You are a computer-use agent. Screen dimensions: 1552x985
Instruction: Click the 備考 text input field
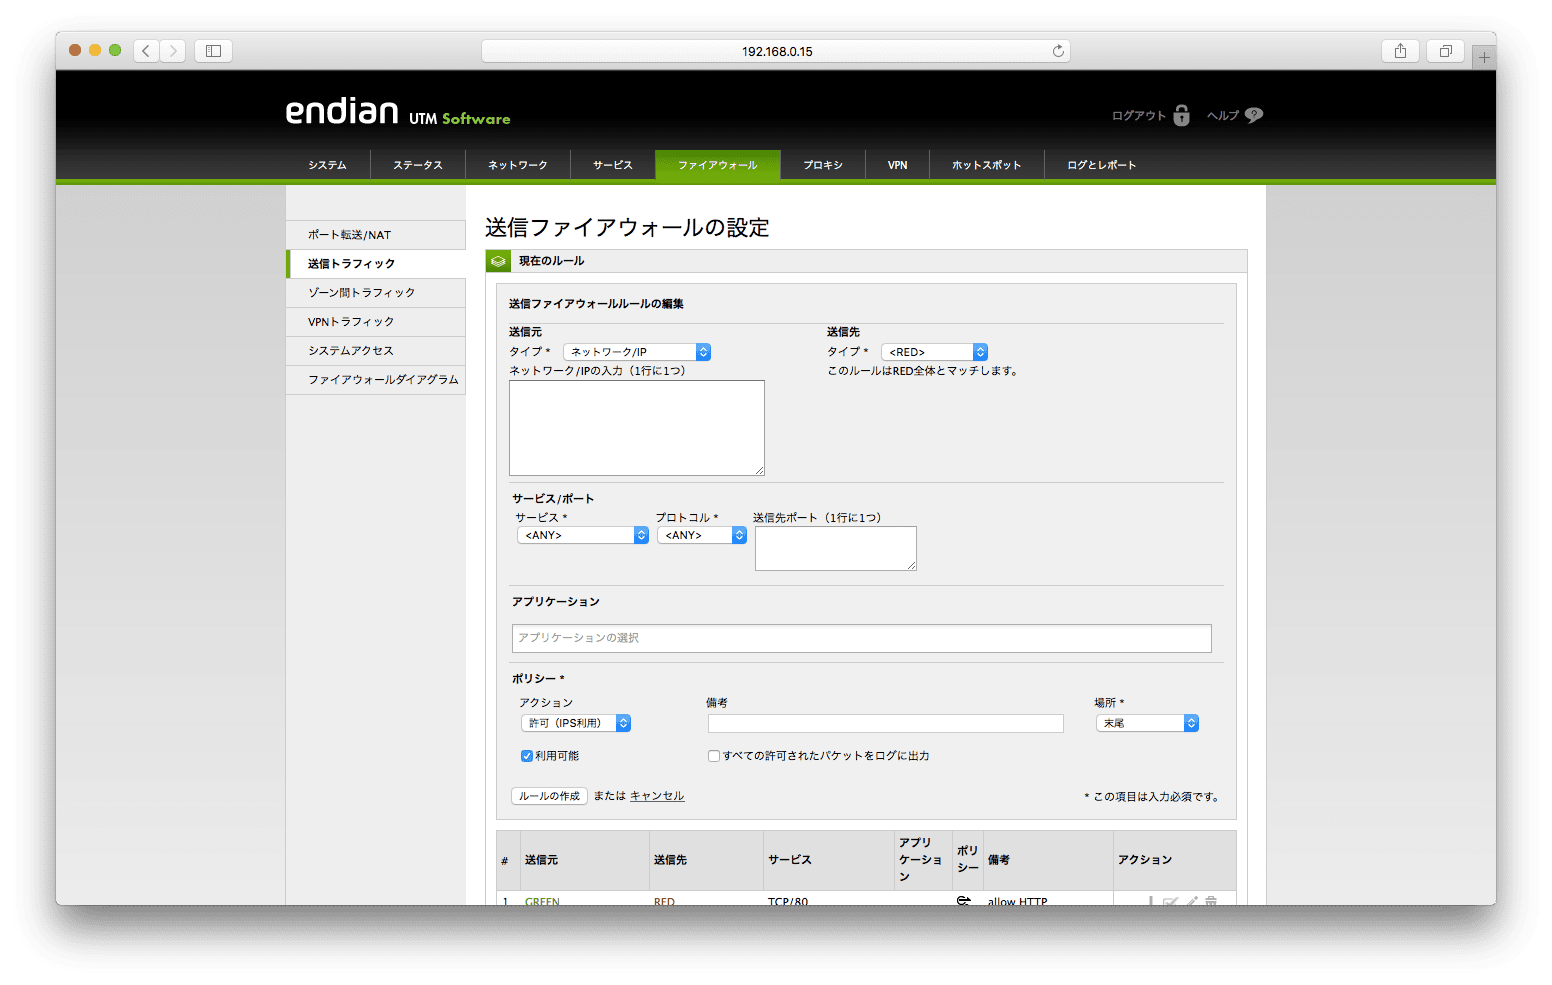point(886,723)
